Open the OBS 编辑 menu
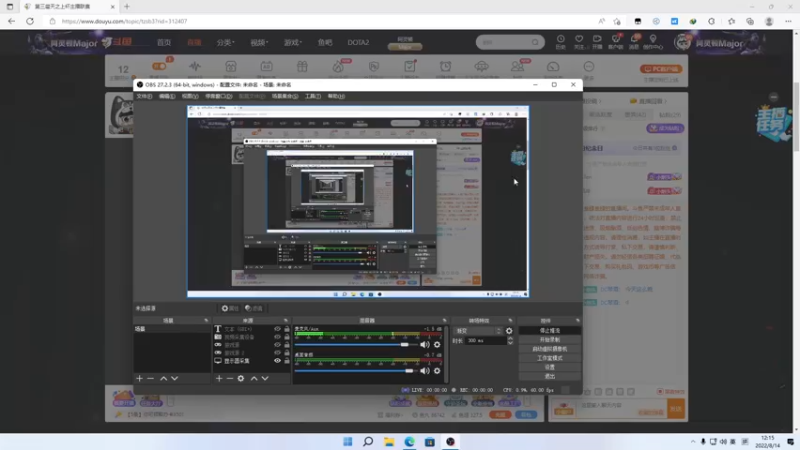 pyautogui.click(x=167, y=96)
